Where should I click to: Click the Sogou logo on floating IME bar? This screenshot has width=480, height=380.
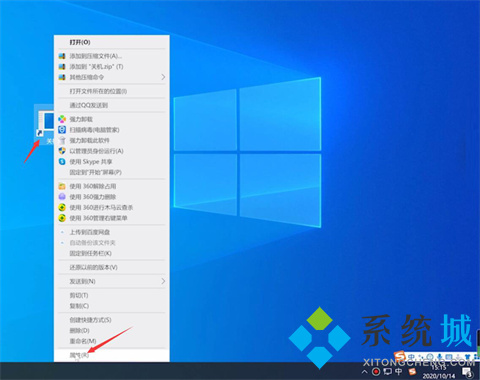pyautogui.click(x=399, y=356)
